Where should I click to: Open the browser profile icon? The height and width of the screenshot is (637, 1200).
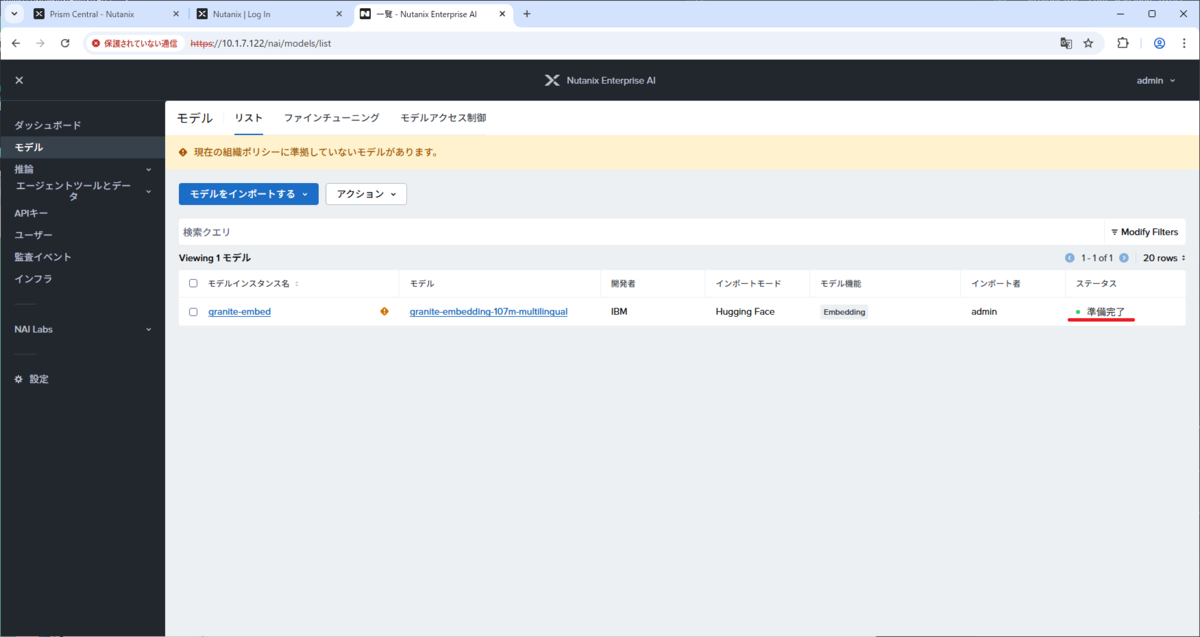[x=1159, y=43]
